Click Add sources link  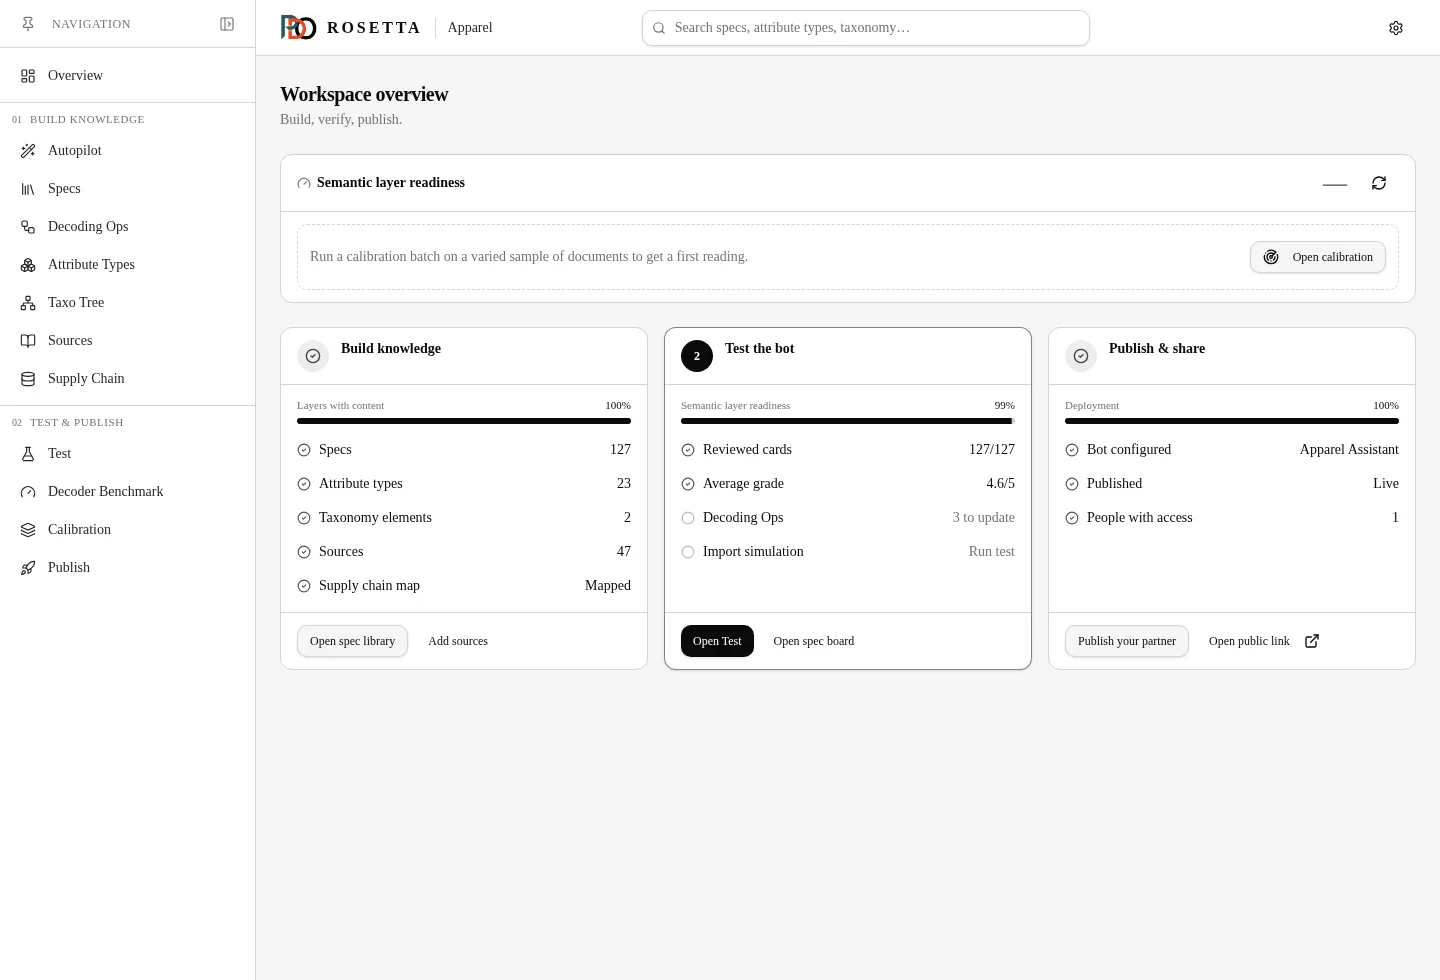tap(458, 641)
